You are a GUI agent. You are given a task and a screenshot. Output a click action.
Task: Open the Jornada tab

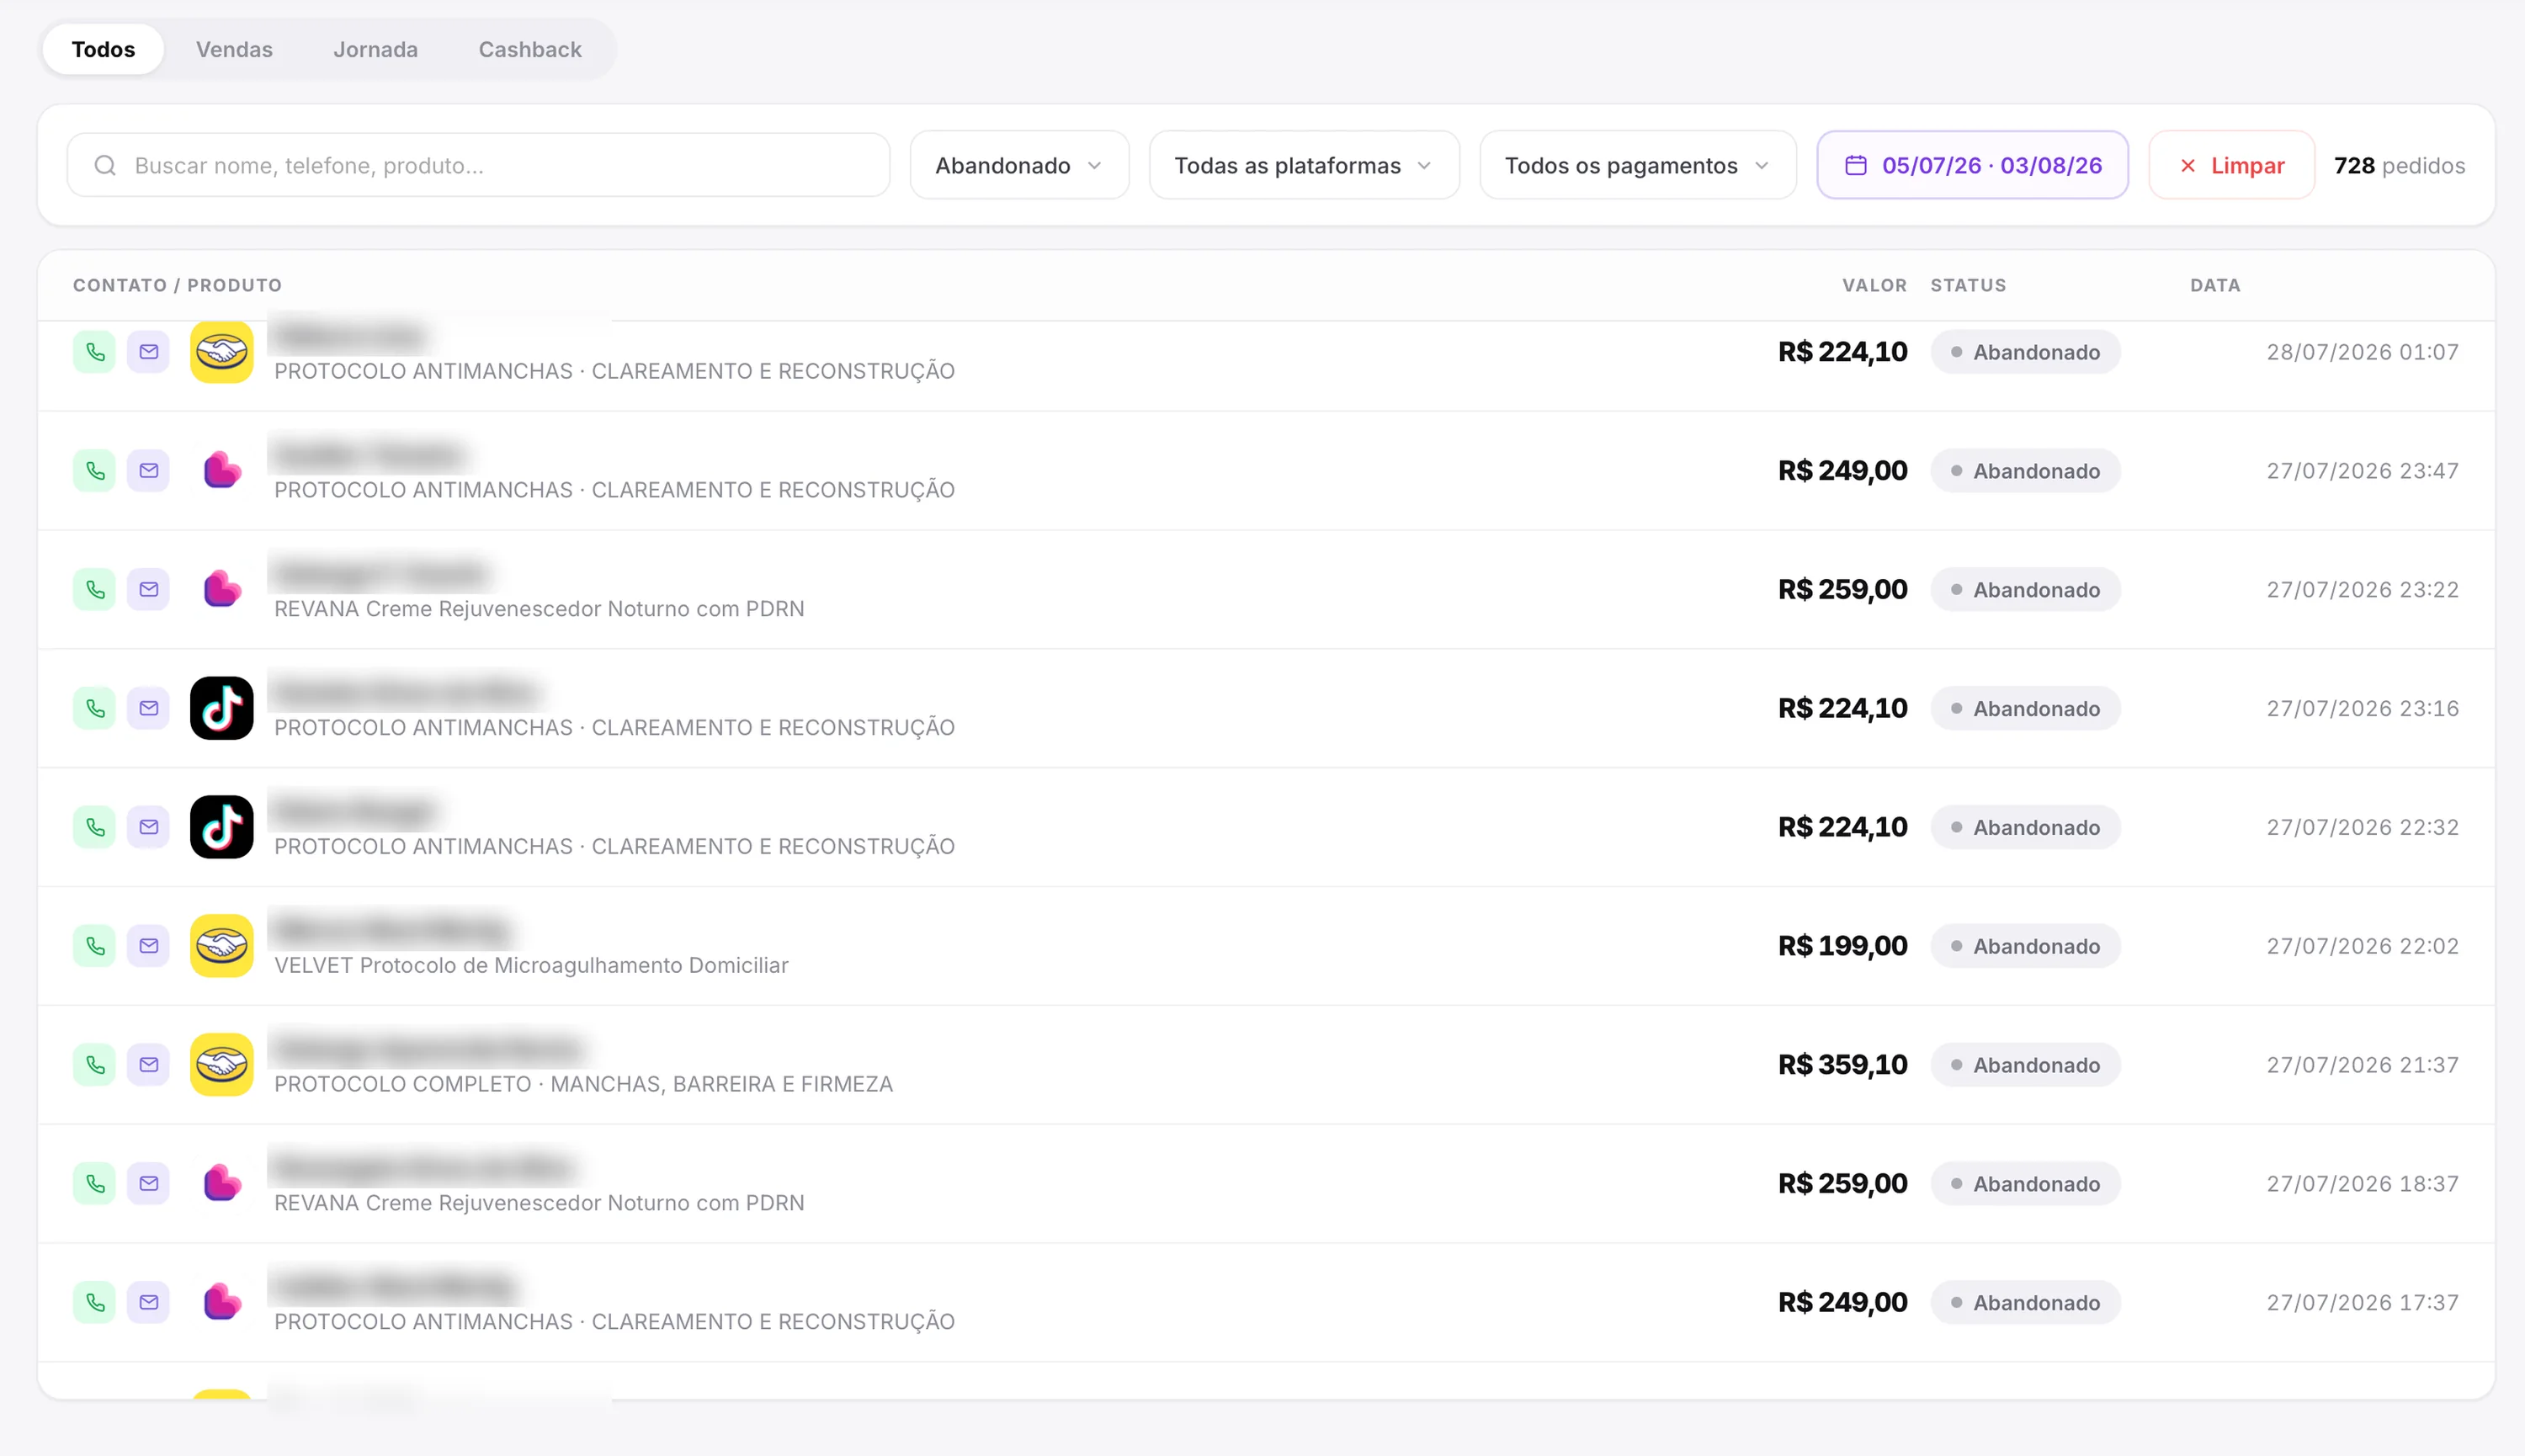point(375,49)
